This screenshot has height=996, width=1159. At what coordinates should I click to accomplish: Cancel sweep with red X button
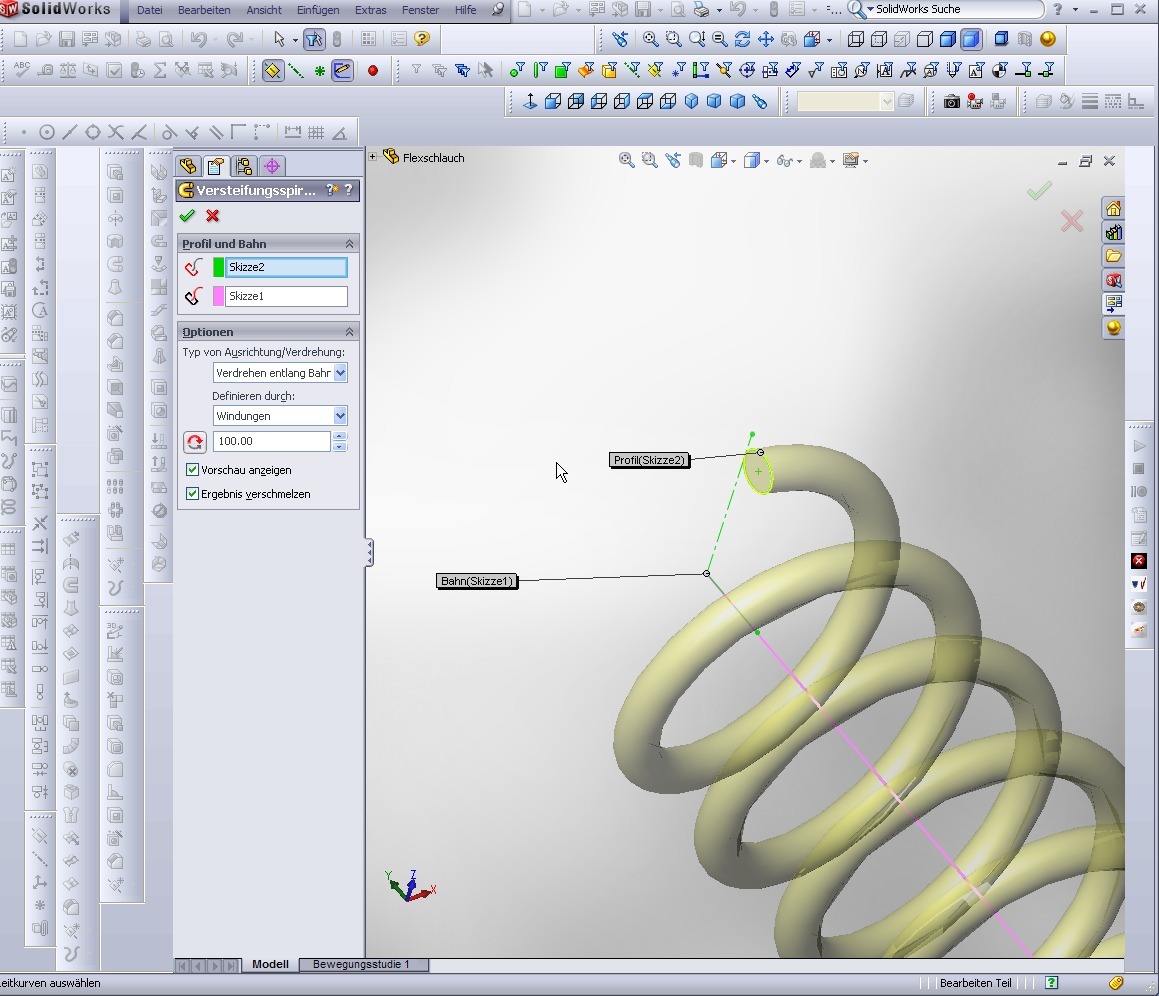click(x=213, y=216)
